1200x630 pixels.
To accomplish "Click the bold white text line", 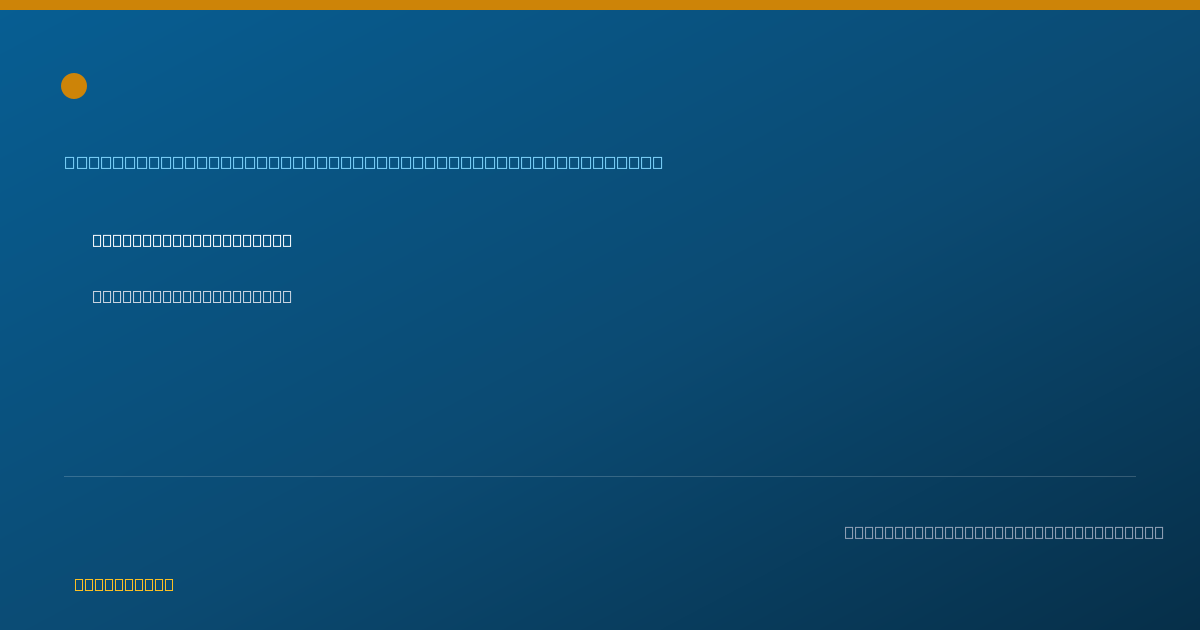I will 192,240.
